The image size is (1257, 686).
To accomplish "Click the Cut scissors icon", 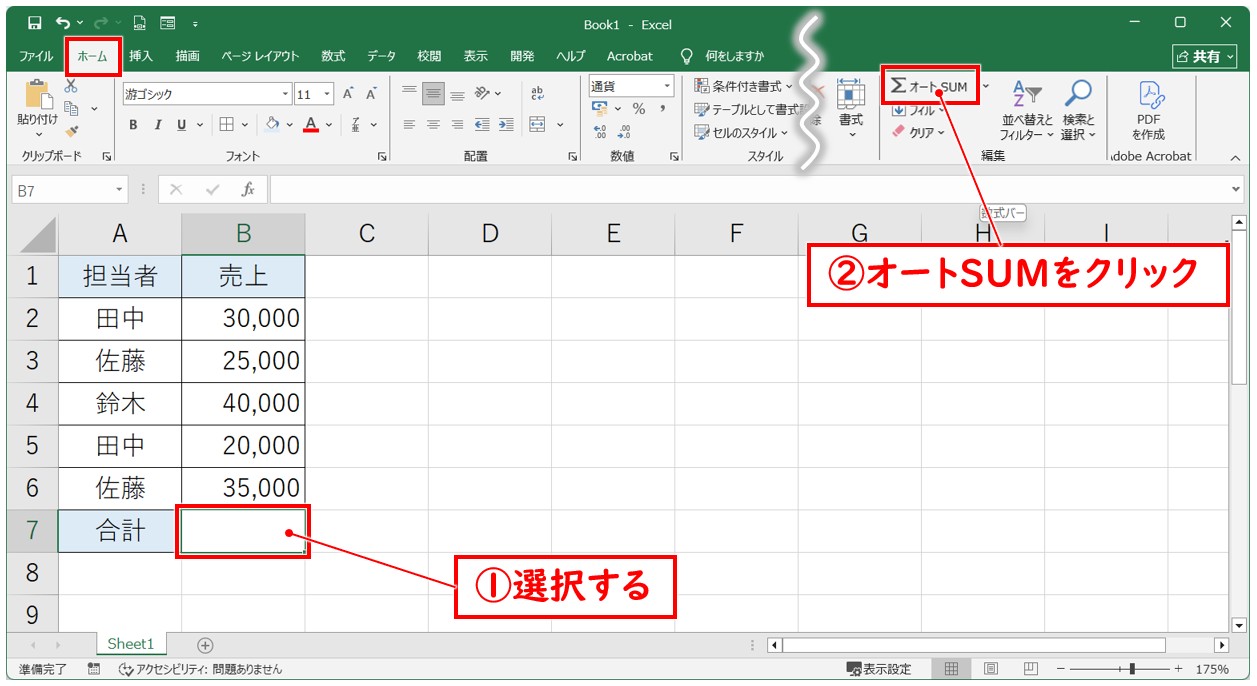I will coord(71,87).
